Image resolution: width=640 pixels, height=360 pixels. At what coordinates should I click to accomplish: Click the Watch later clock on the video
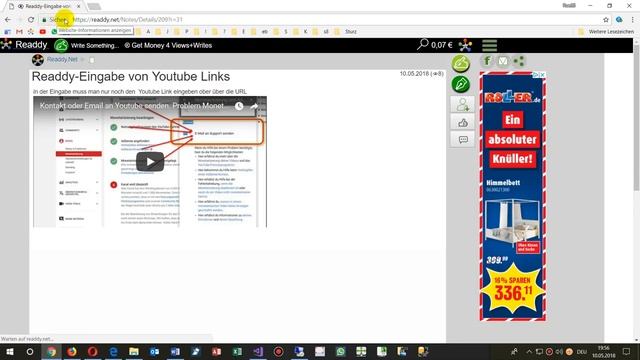(239, 106)
